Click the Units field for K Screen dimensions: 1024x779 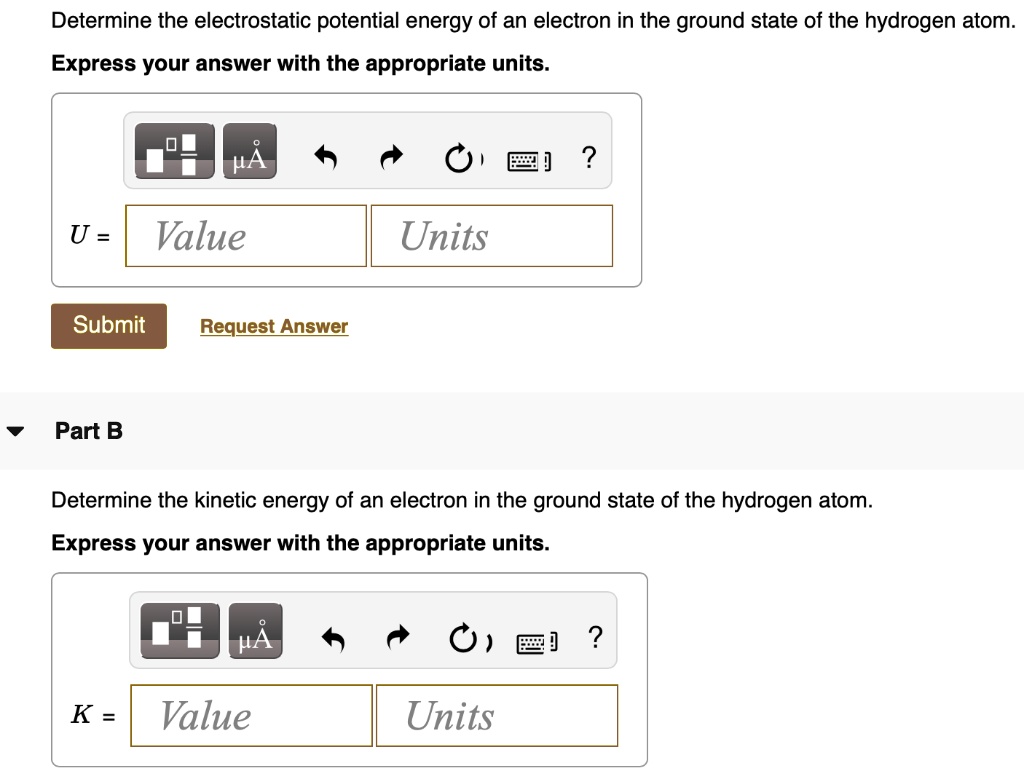(x=497, y=716)
